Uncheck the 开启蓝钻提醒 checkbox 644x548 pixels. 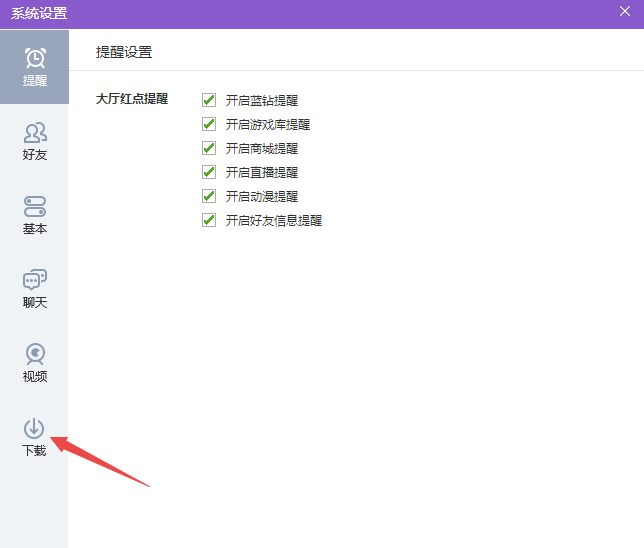click(209, 100)
